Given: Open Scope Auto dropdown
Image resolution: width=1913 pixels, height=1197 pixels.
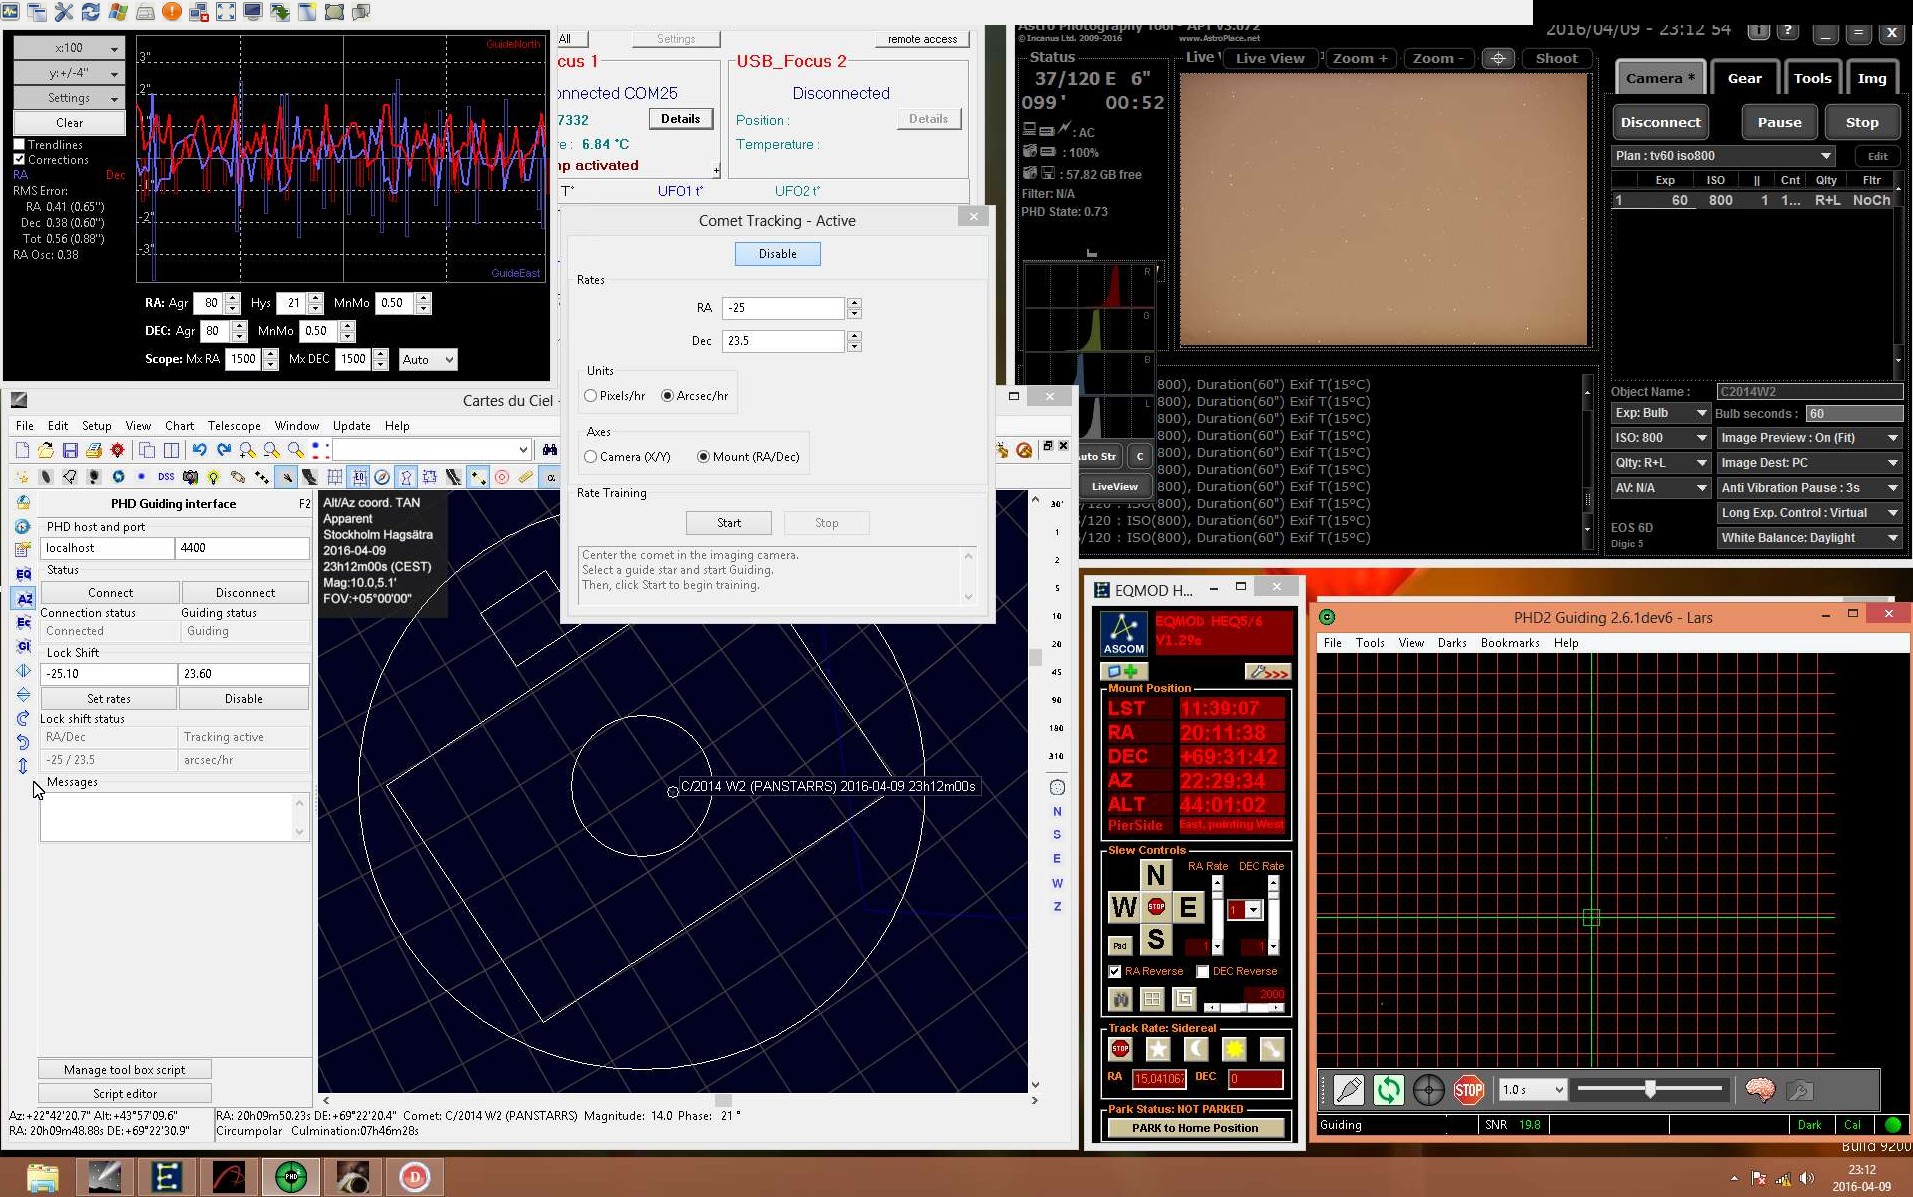Looking at the screenshot, I should pos(428,359).
